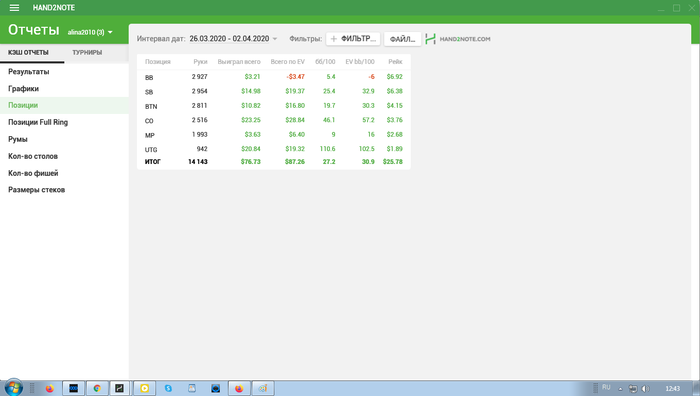Click the 110.6 bb/100 value for UTG

click(327, 149)
